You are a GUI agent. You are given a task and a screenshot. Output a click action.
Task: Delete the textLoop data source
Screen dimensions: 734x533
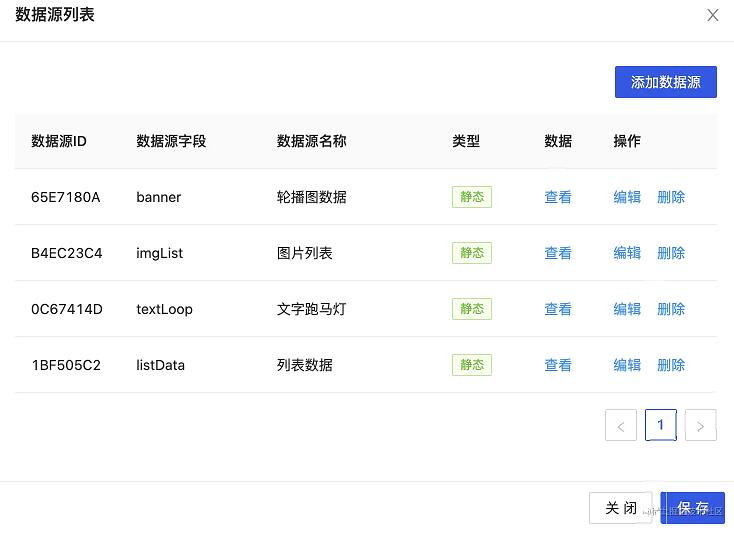tap(671, 309)
